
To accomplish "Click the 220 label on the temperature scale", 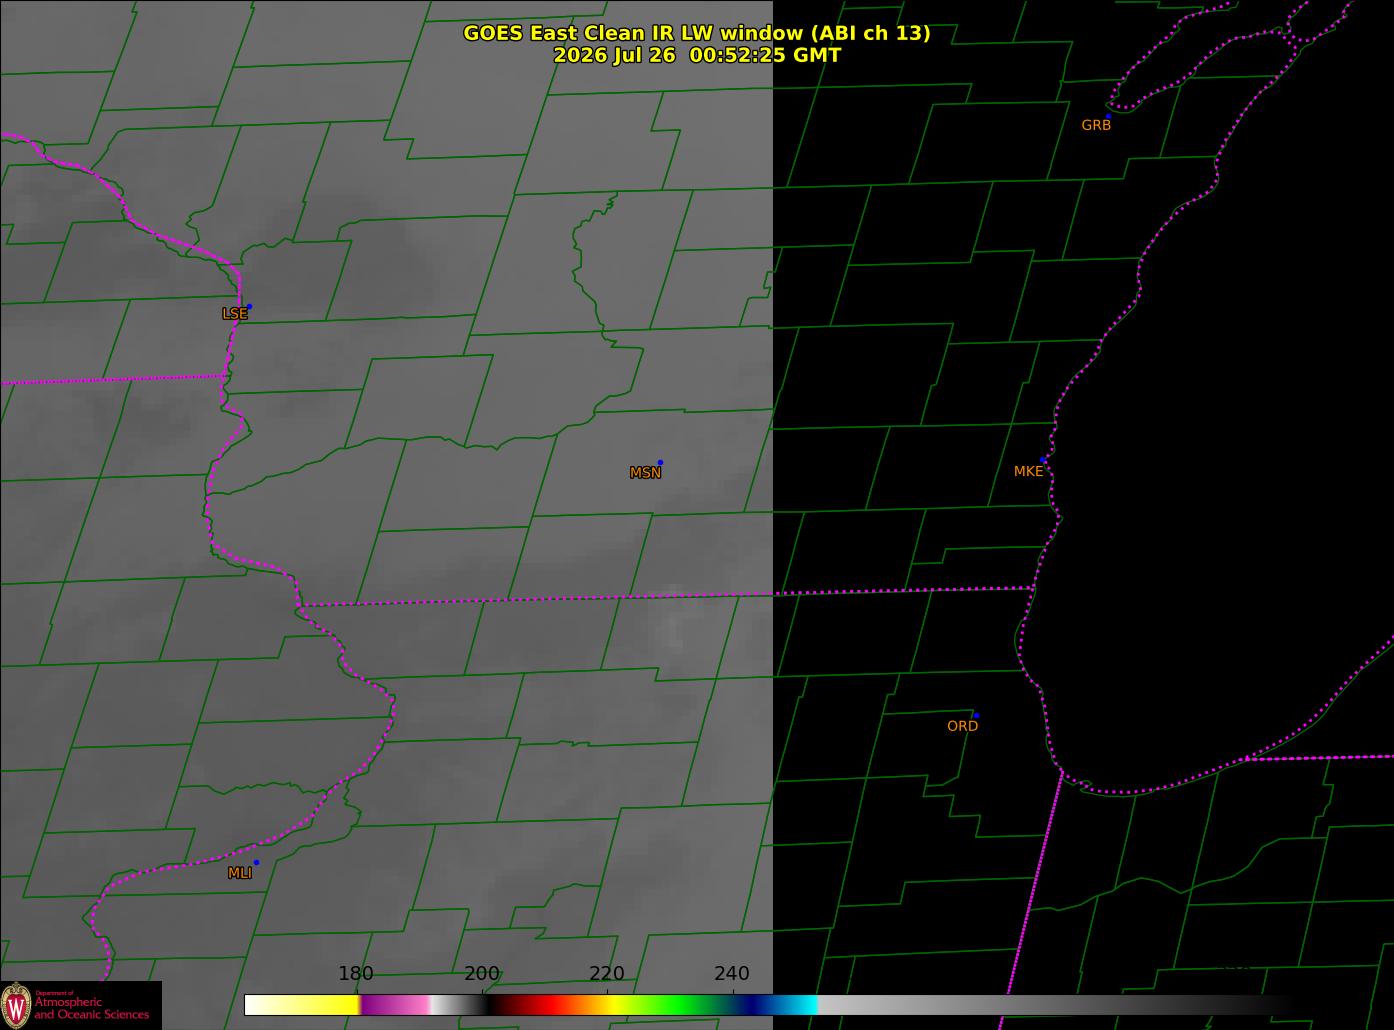I will (607, 974).
